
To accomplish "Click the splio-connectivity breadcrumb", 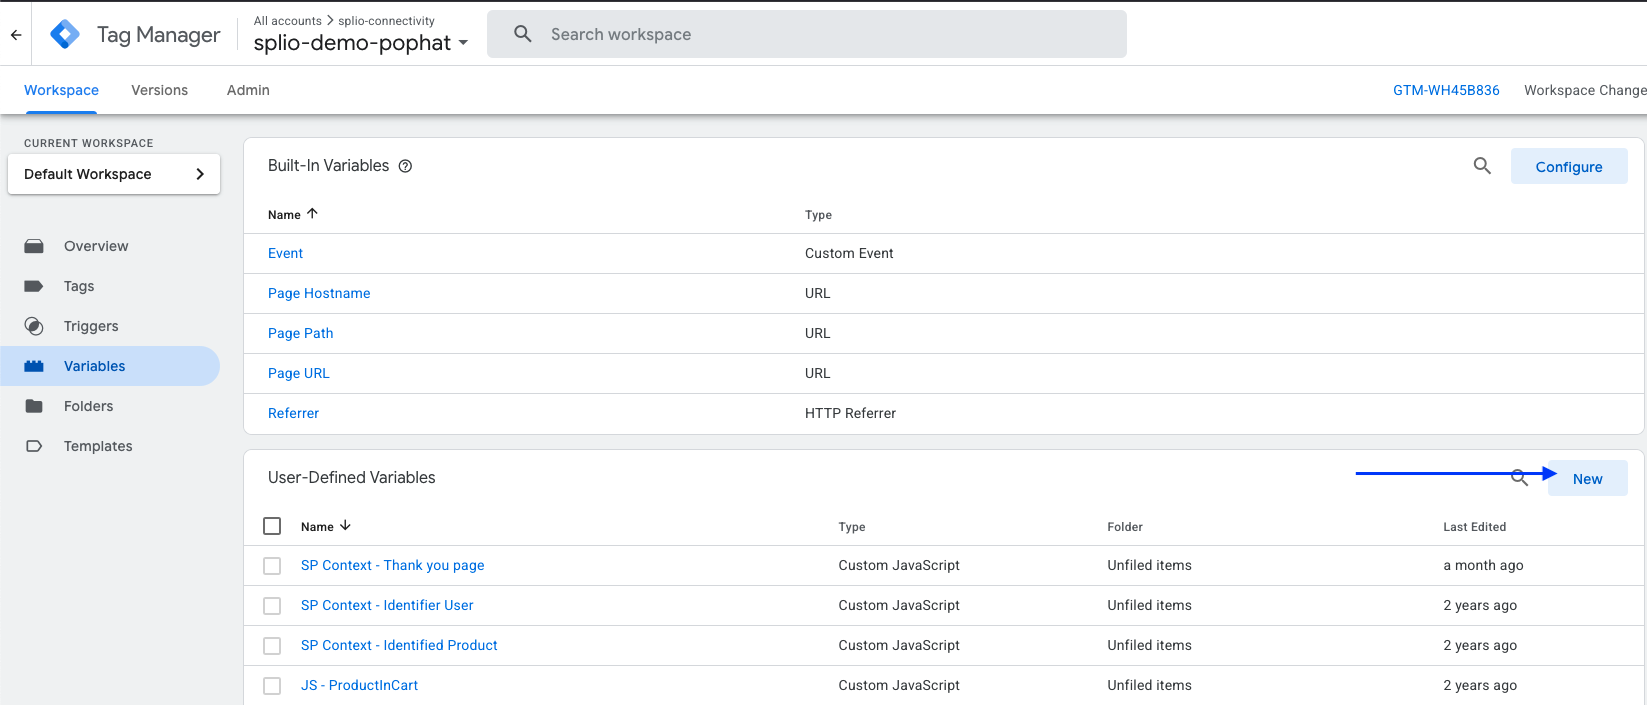I will click(x=386, y=21).
